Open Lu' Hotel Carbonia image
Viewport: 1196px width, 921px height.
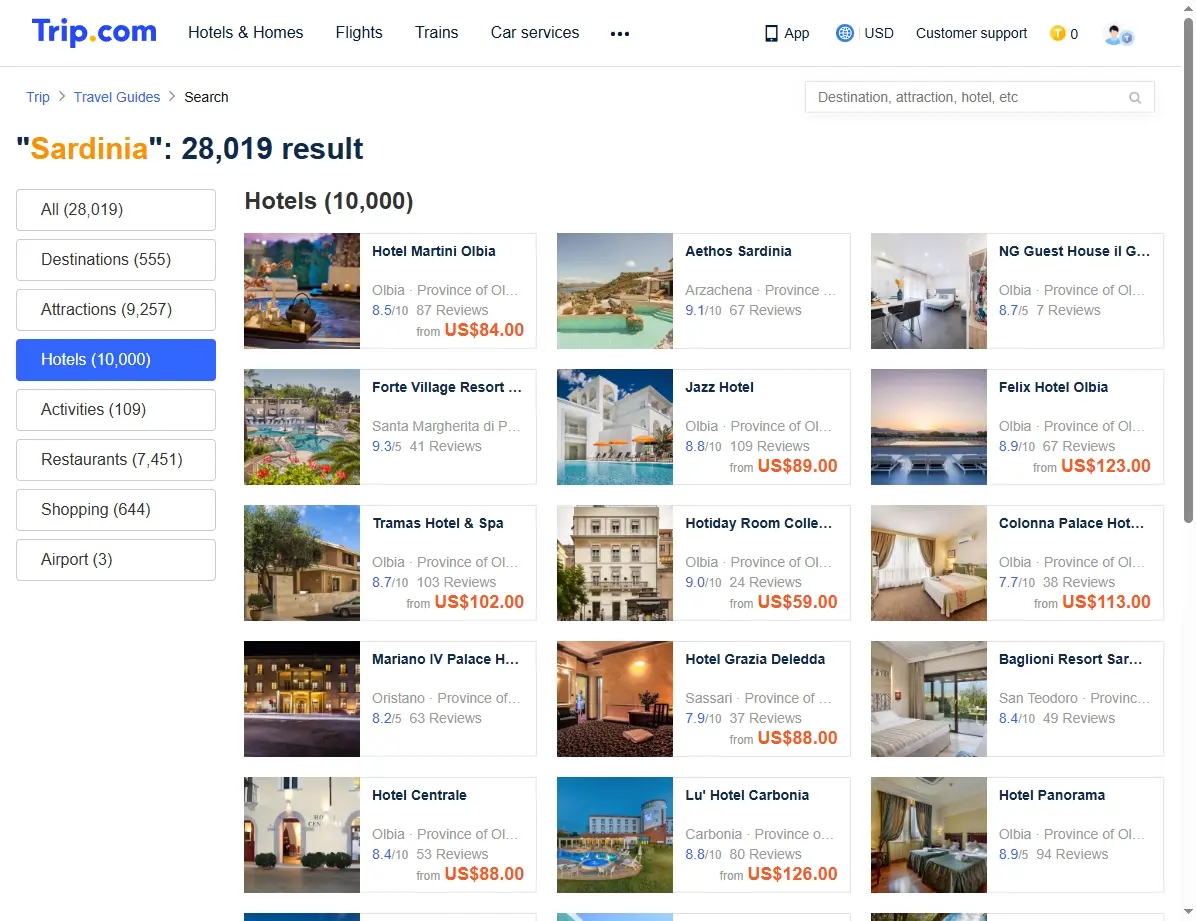click(x=615, y=835)
